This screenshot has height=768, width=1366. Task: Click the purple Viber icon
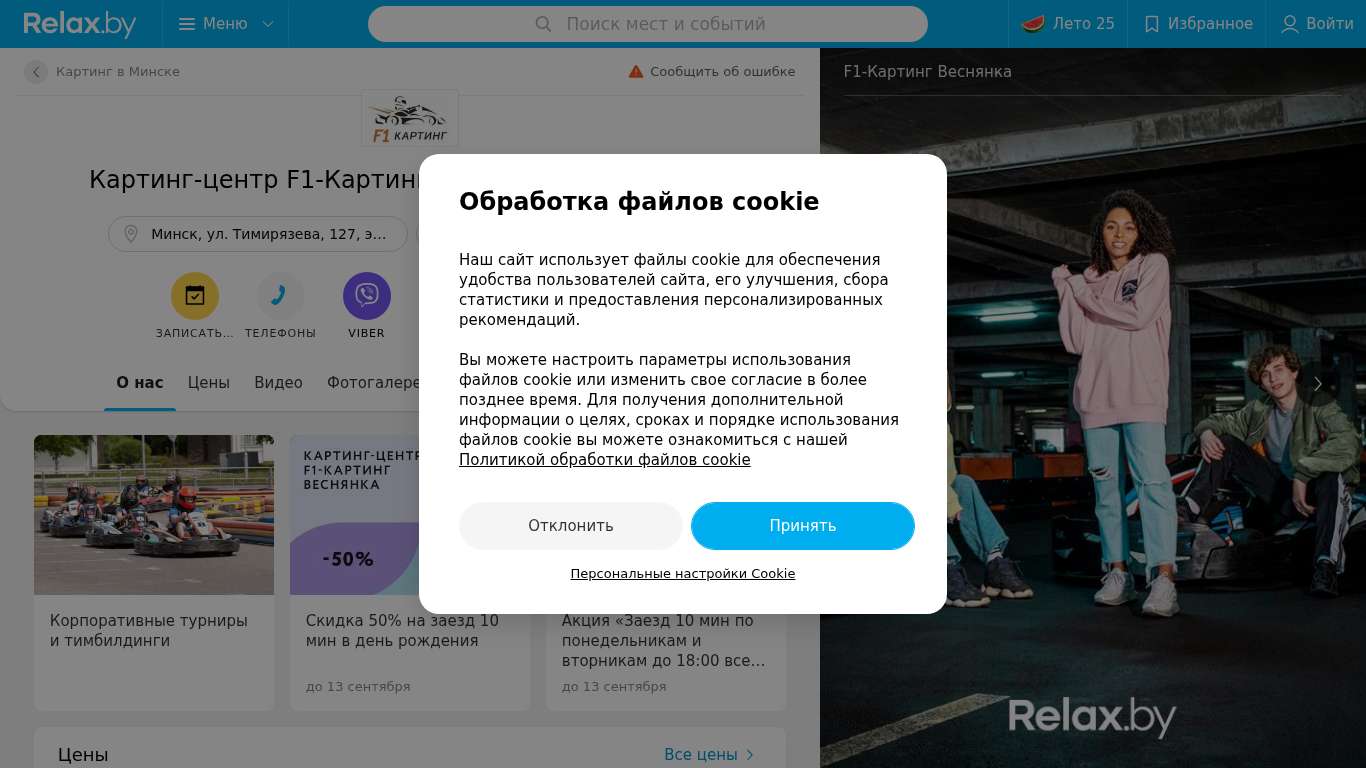pyautogui.click(x=367, y=296)
